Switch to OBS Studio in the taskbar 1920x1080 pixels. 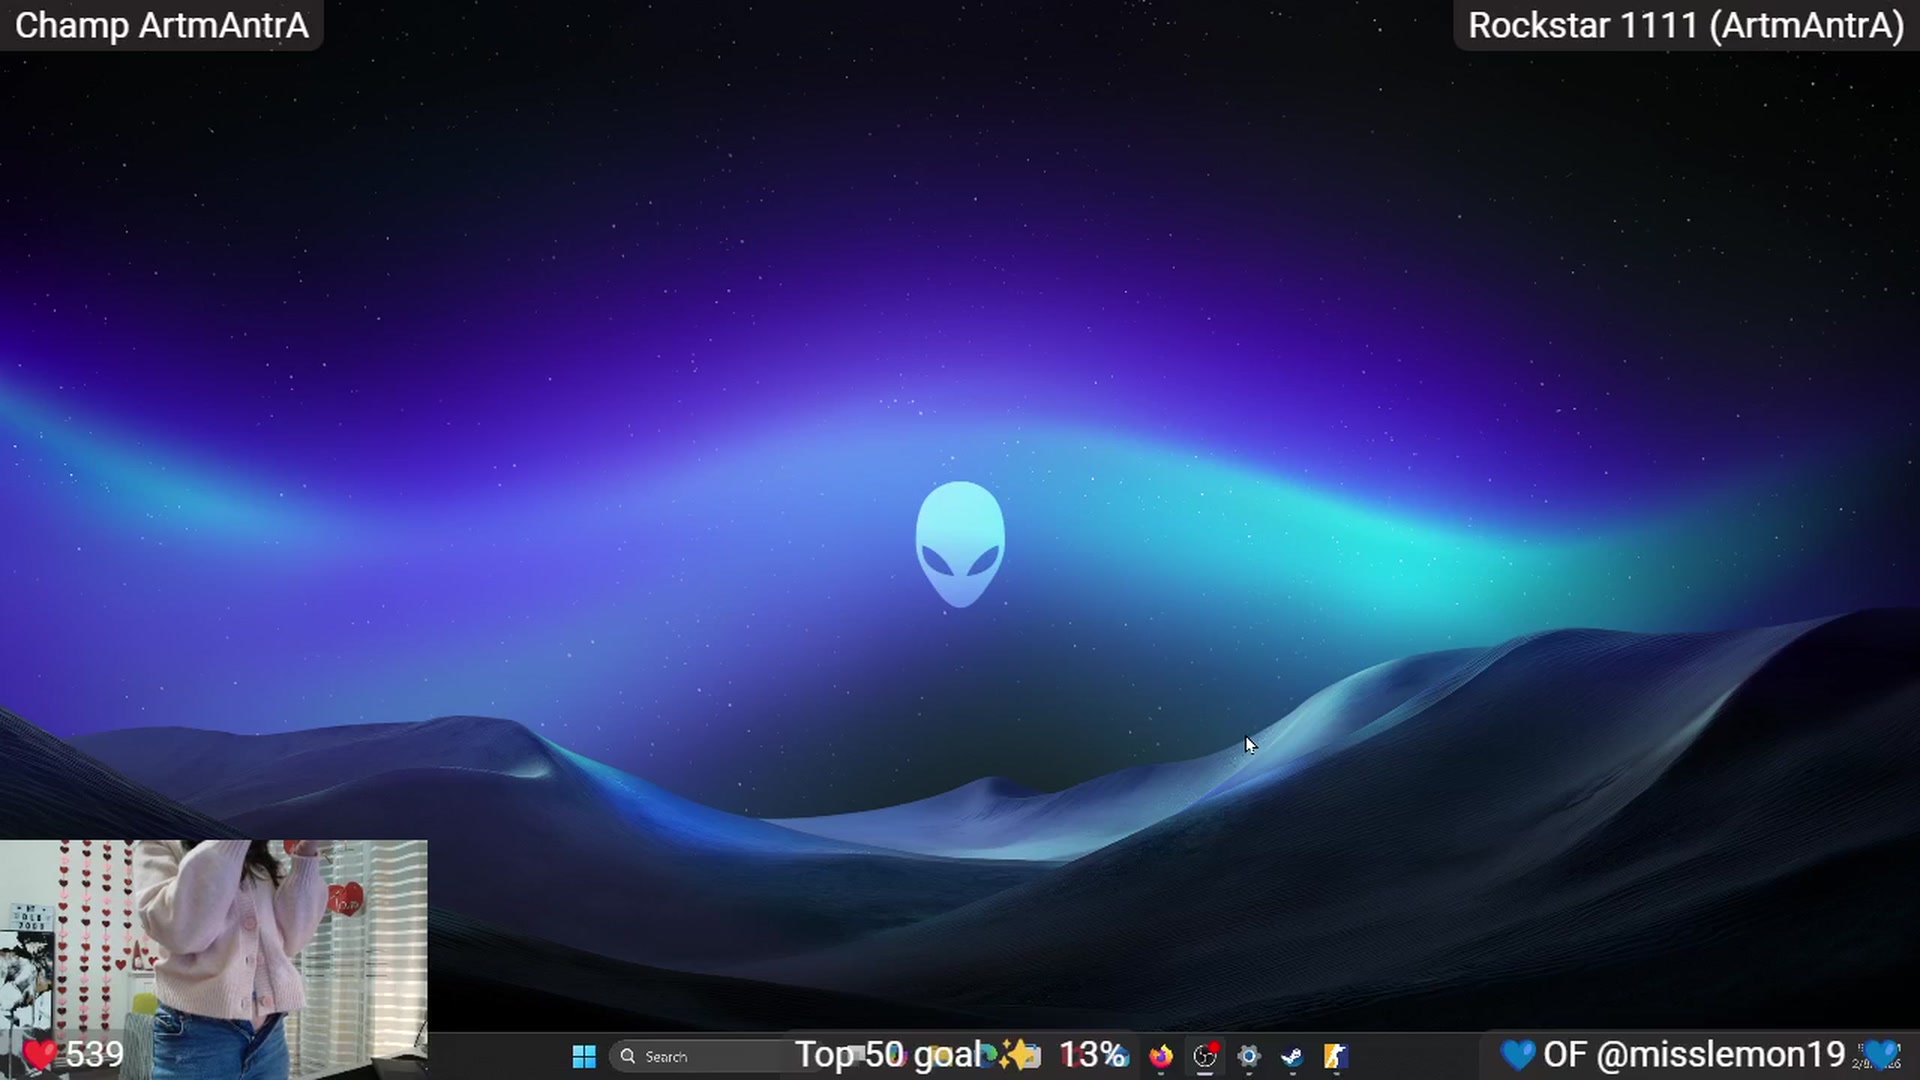(x=1205, y=1056)
